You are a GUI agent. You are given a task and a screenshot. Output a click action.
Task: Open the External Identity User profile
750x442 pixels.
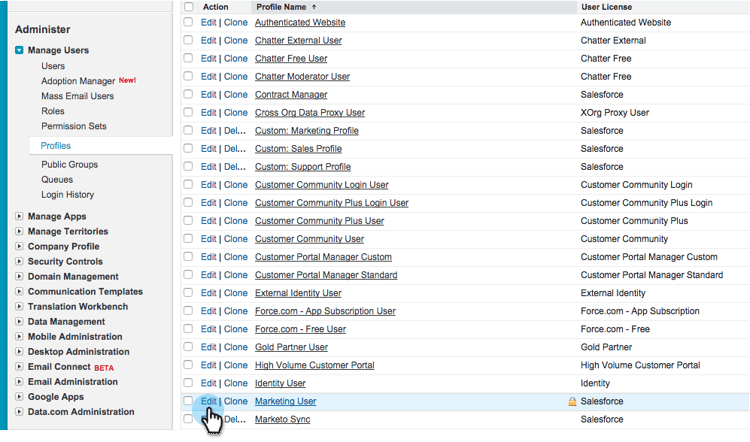(x=298, y=293)
